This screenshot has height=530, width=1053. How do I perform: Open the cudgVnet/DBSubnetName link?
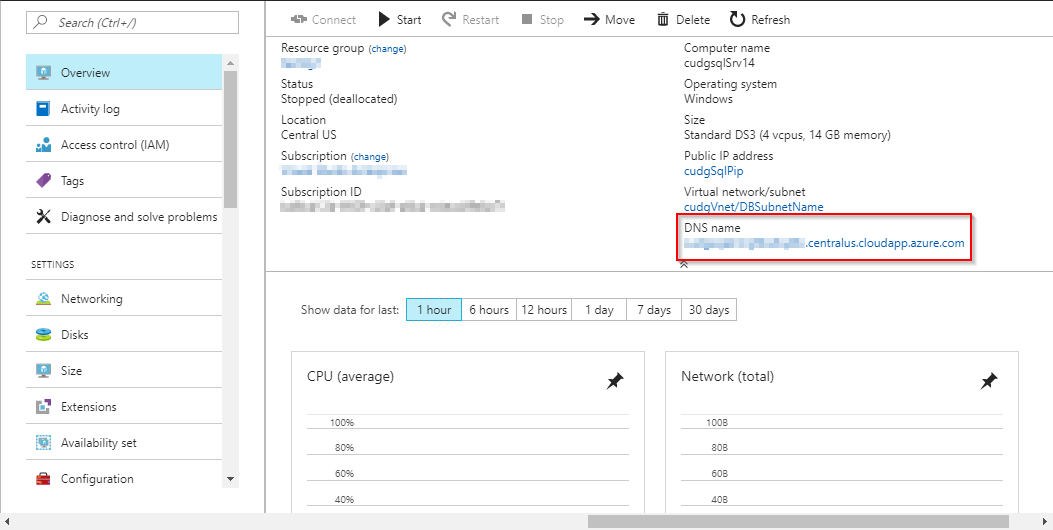pos(753,207)
